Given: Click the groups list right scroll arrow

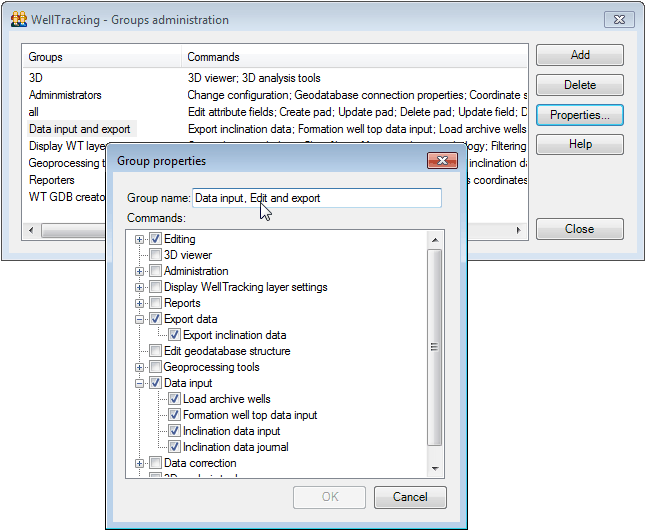Looking at the screenshot, I should click(x=519, y=230).
